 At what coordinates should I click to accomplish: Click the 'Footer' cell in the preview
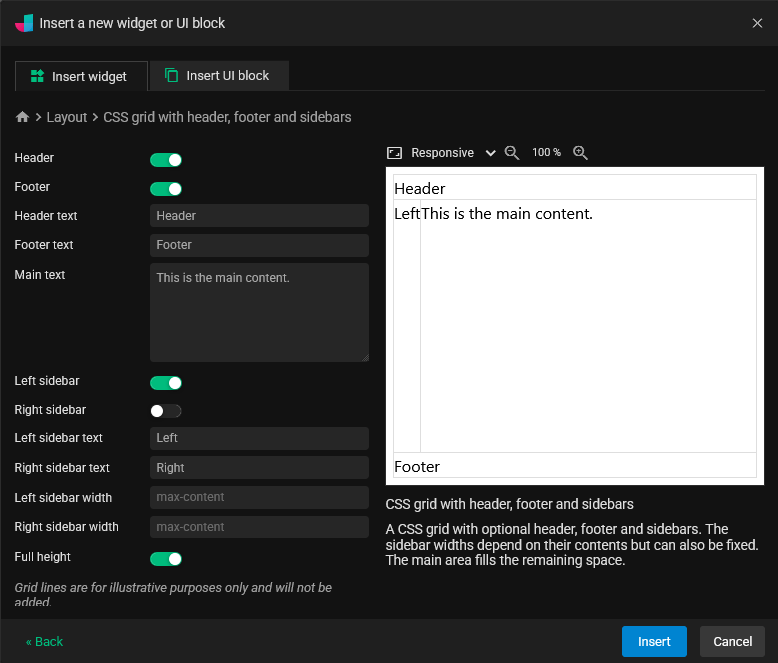[x=575, y=465]
